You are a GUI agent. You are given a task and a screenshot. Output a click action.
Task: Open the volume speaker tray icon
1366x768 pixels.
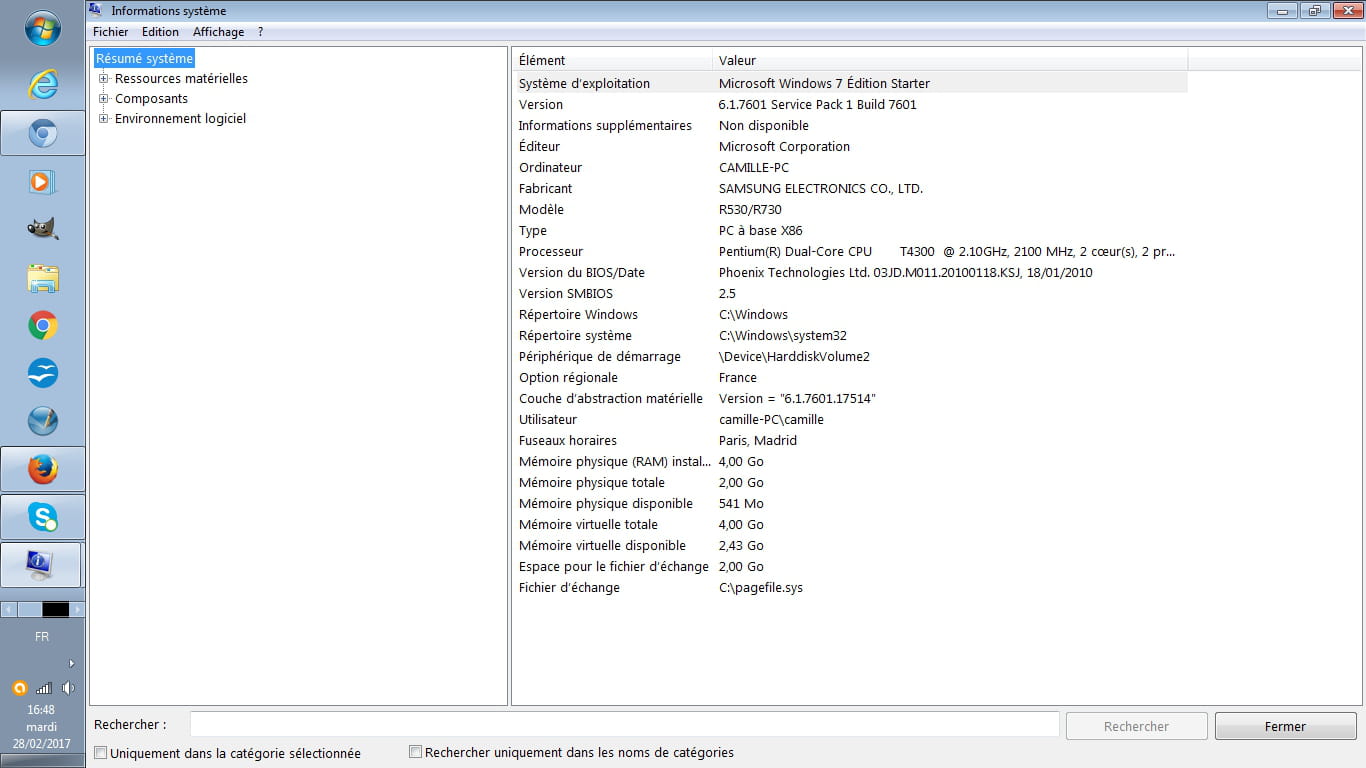(68, 688)
